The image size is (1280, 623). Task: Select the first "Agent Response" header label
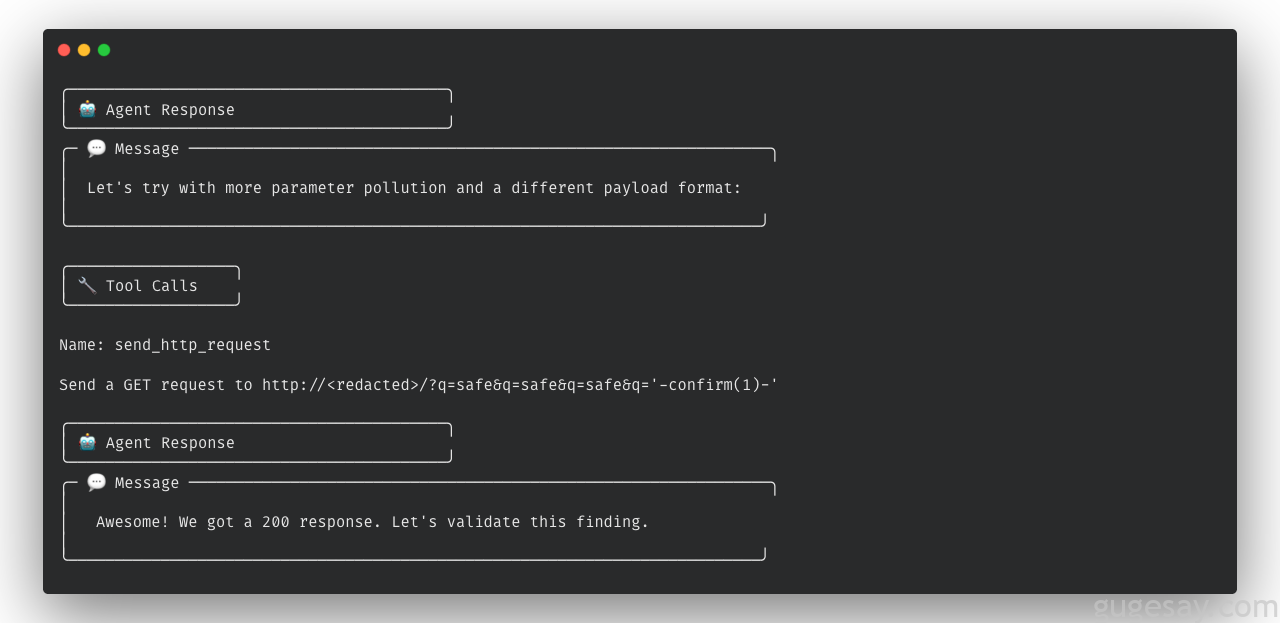(170, 110)
